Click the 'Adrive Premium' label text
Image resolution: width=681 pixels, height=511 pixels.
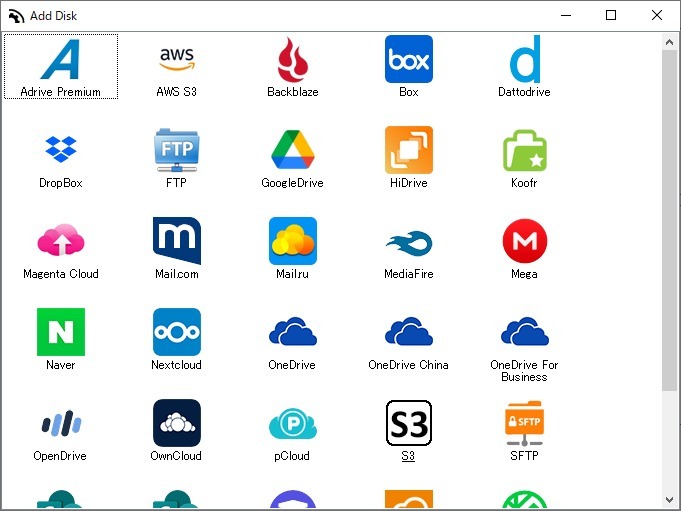(x=60, y=92)
